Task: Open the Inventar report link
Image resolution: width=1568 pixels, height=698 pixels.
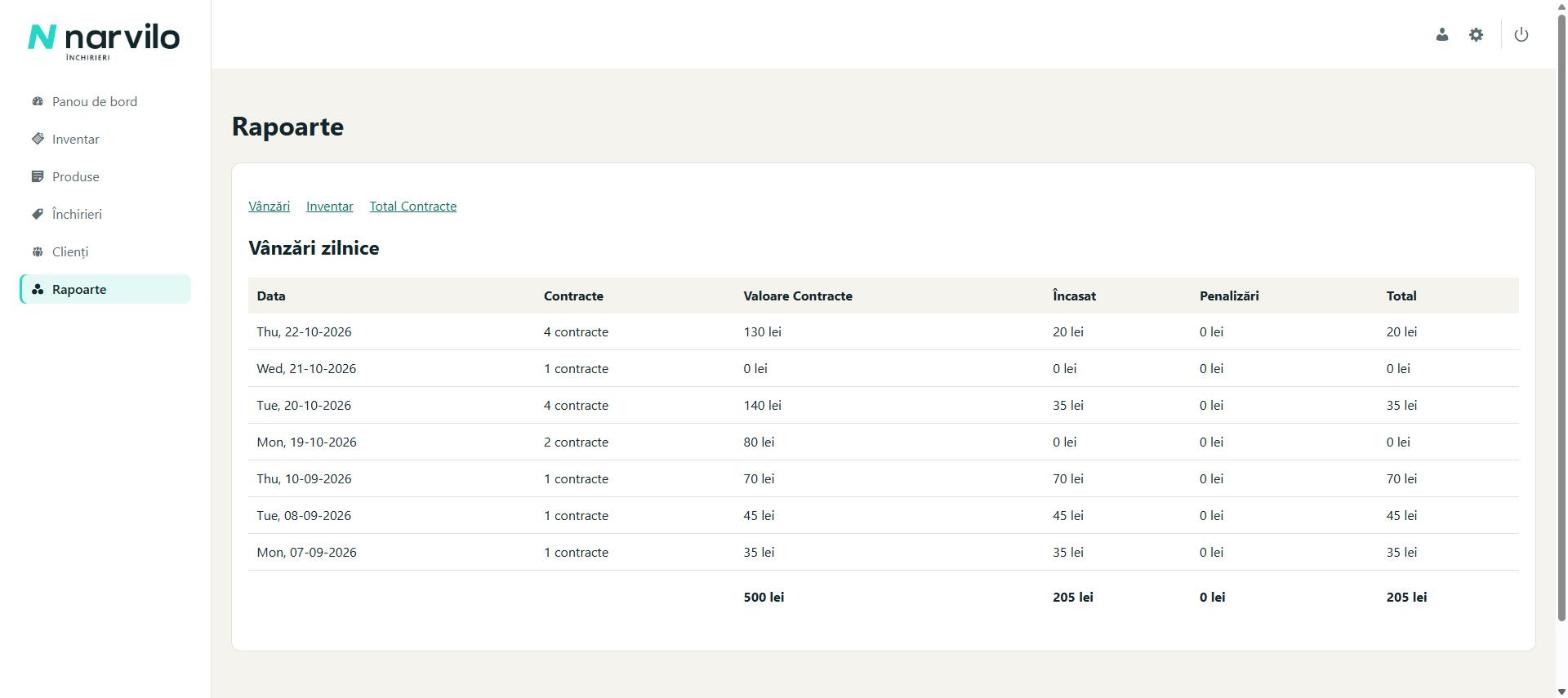Action: pos(330,206)
